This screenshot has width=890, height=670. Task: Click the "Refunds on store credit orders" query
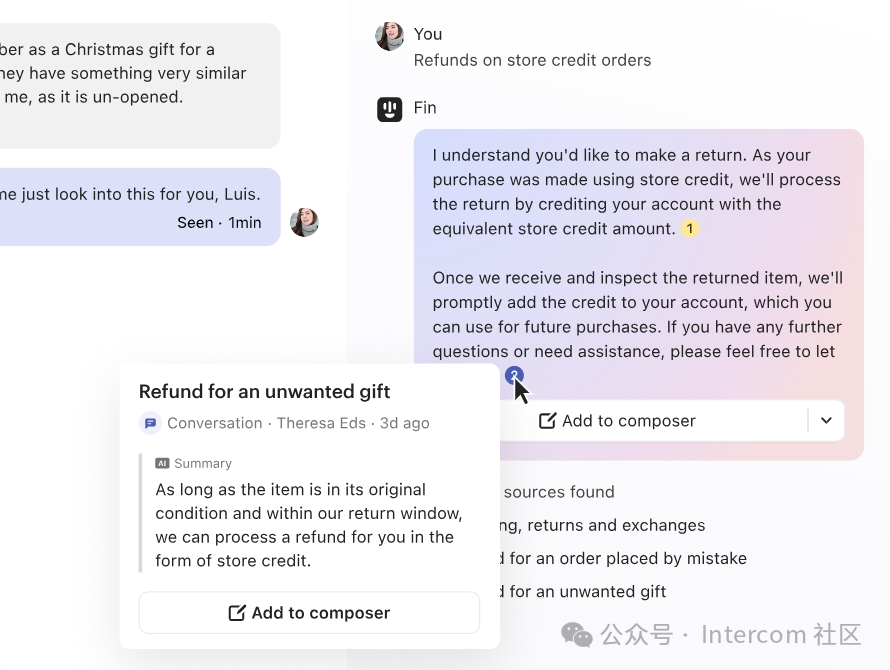(532, 60)
